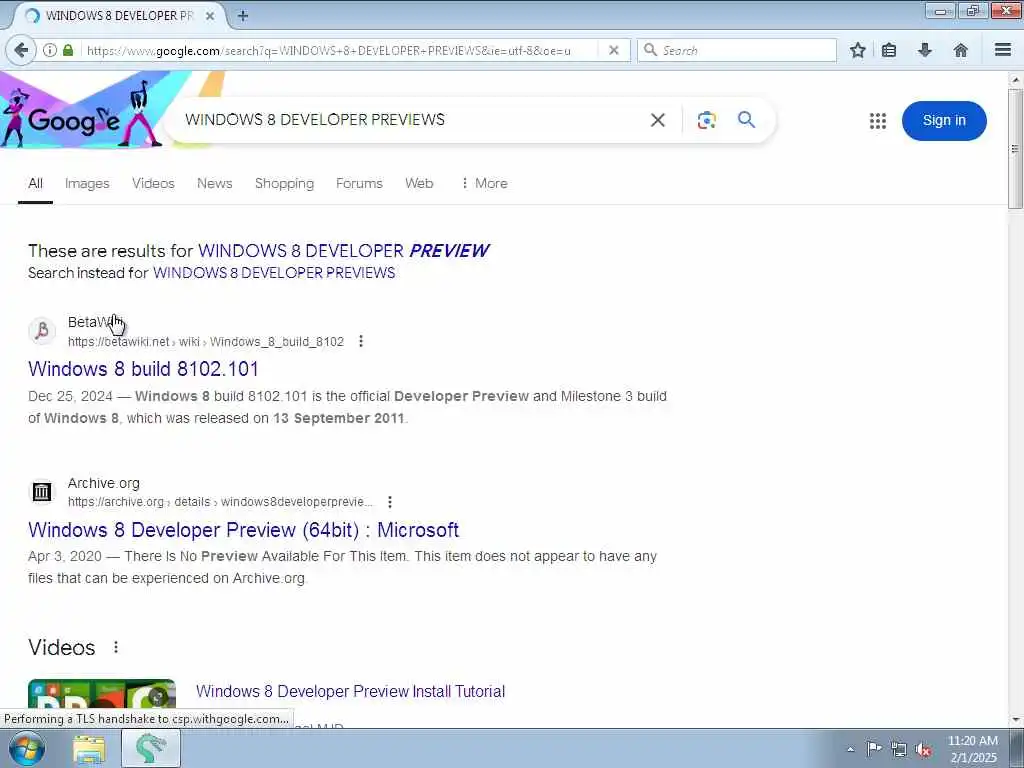The image size is (1024, 768).
Task: Click the Sign in button
Action: (944, 121)
